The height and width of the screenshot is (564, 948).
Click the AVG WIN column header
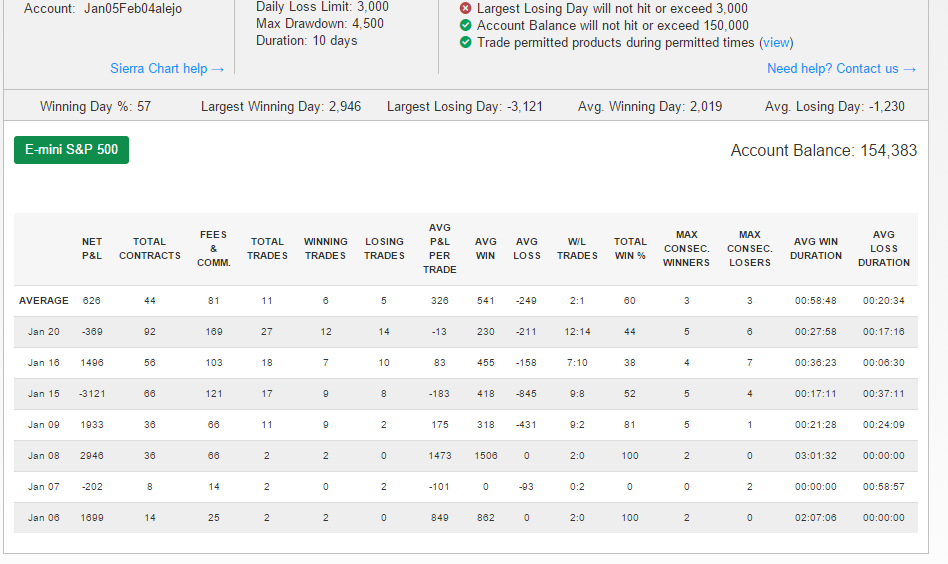(485, 248)
